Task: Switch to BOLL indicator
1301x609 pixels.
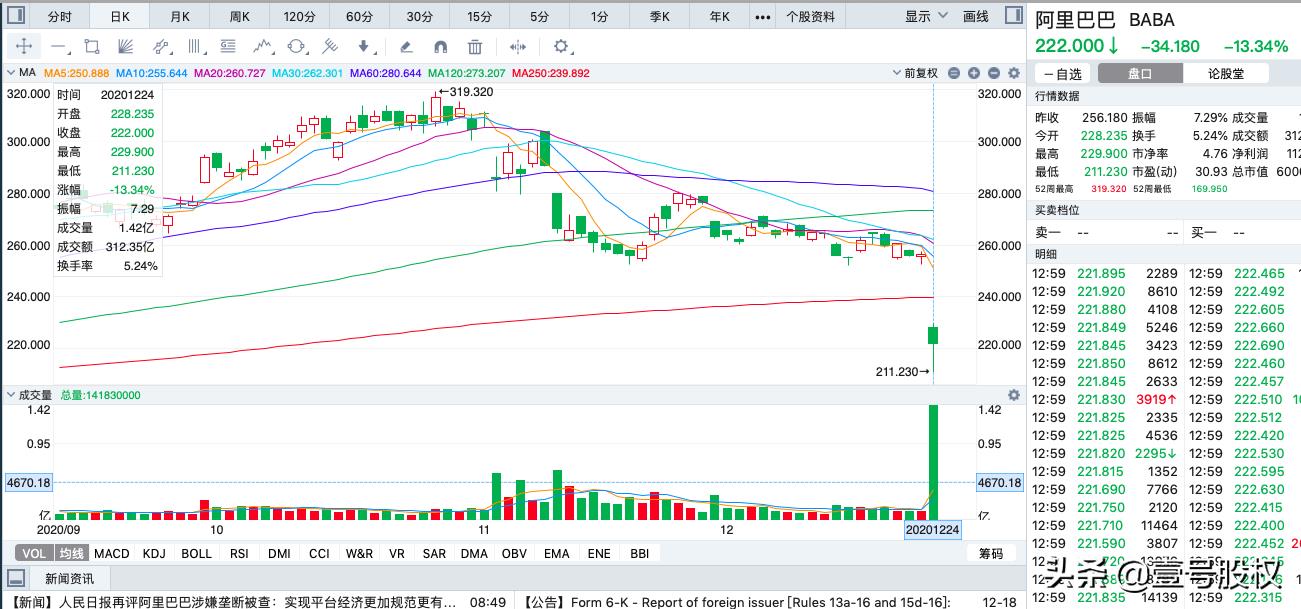Action: coord(197,553)
